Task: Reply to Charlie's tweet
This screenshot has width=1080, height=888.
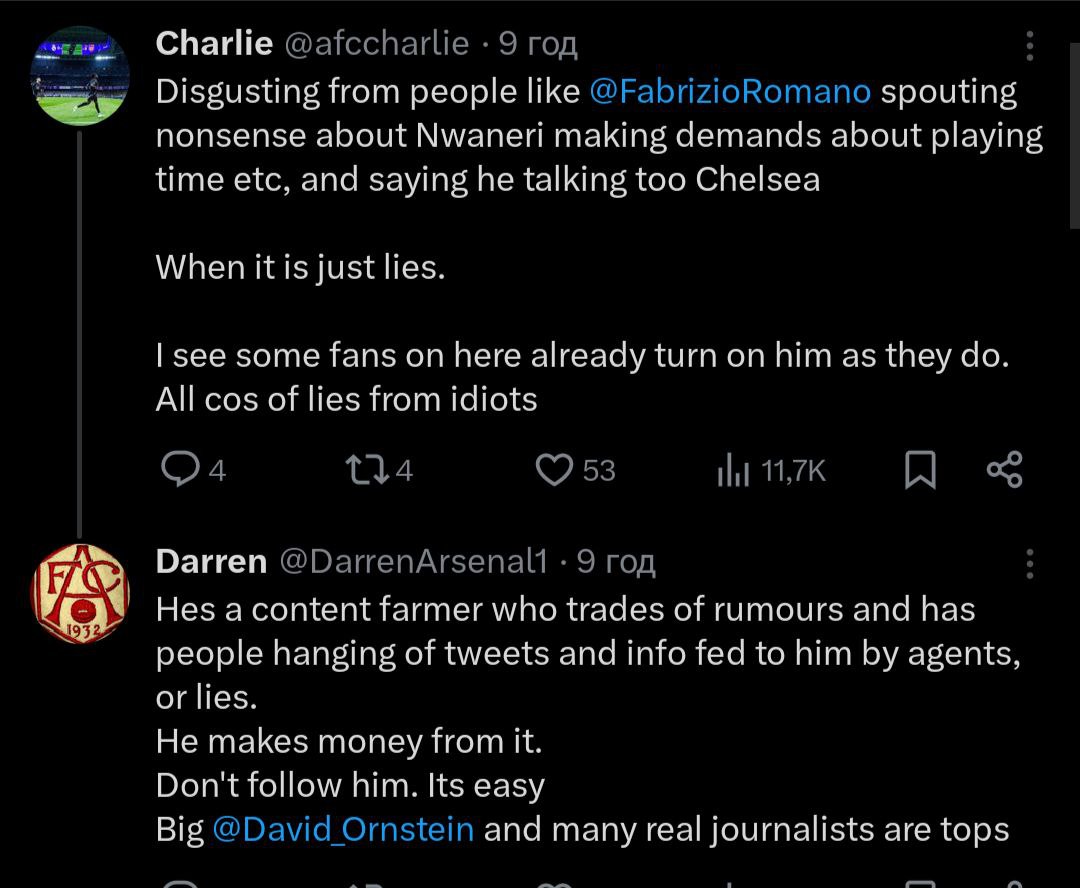Action: pyautogui.click(x=179, y=470)
